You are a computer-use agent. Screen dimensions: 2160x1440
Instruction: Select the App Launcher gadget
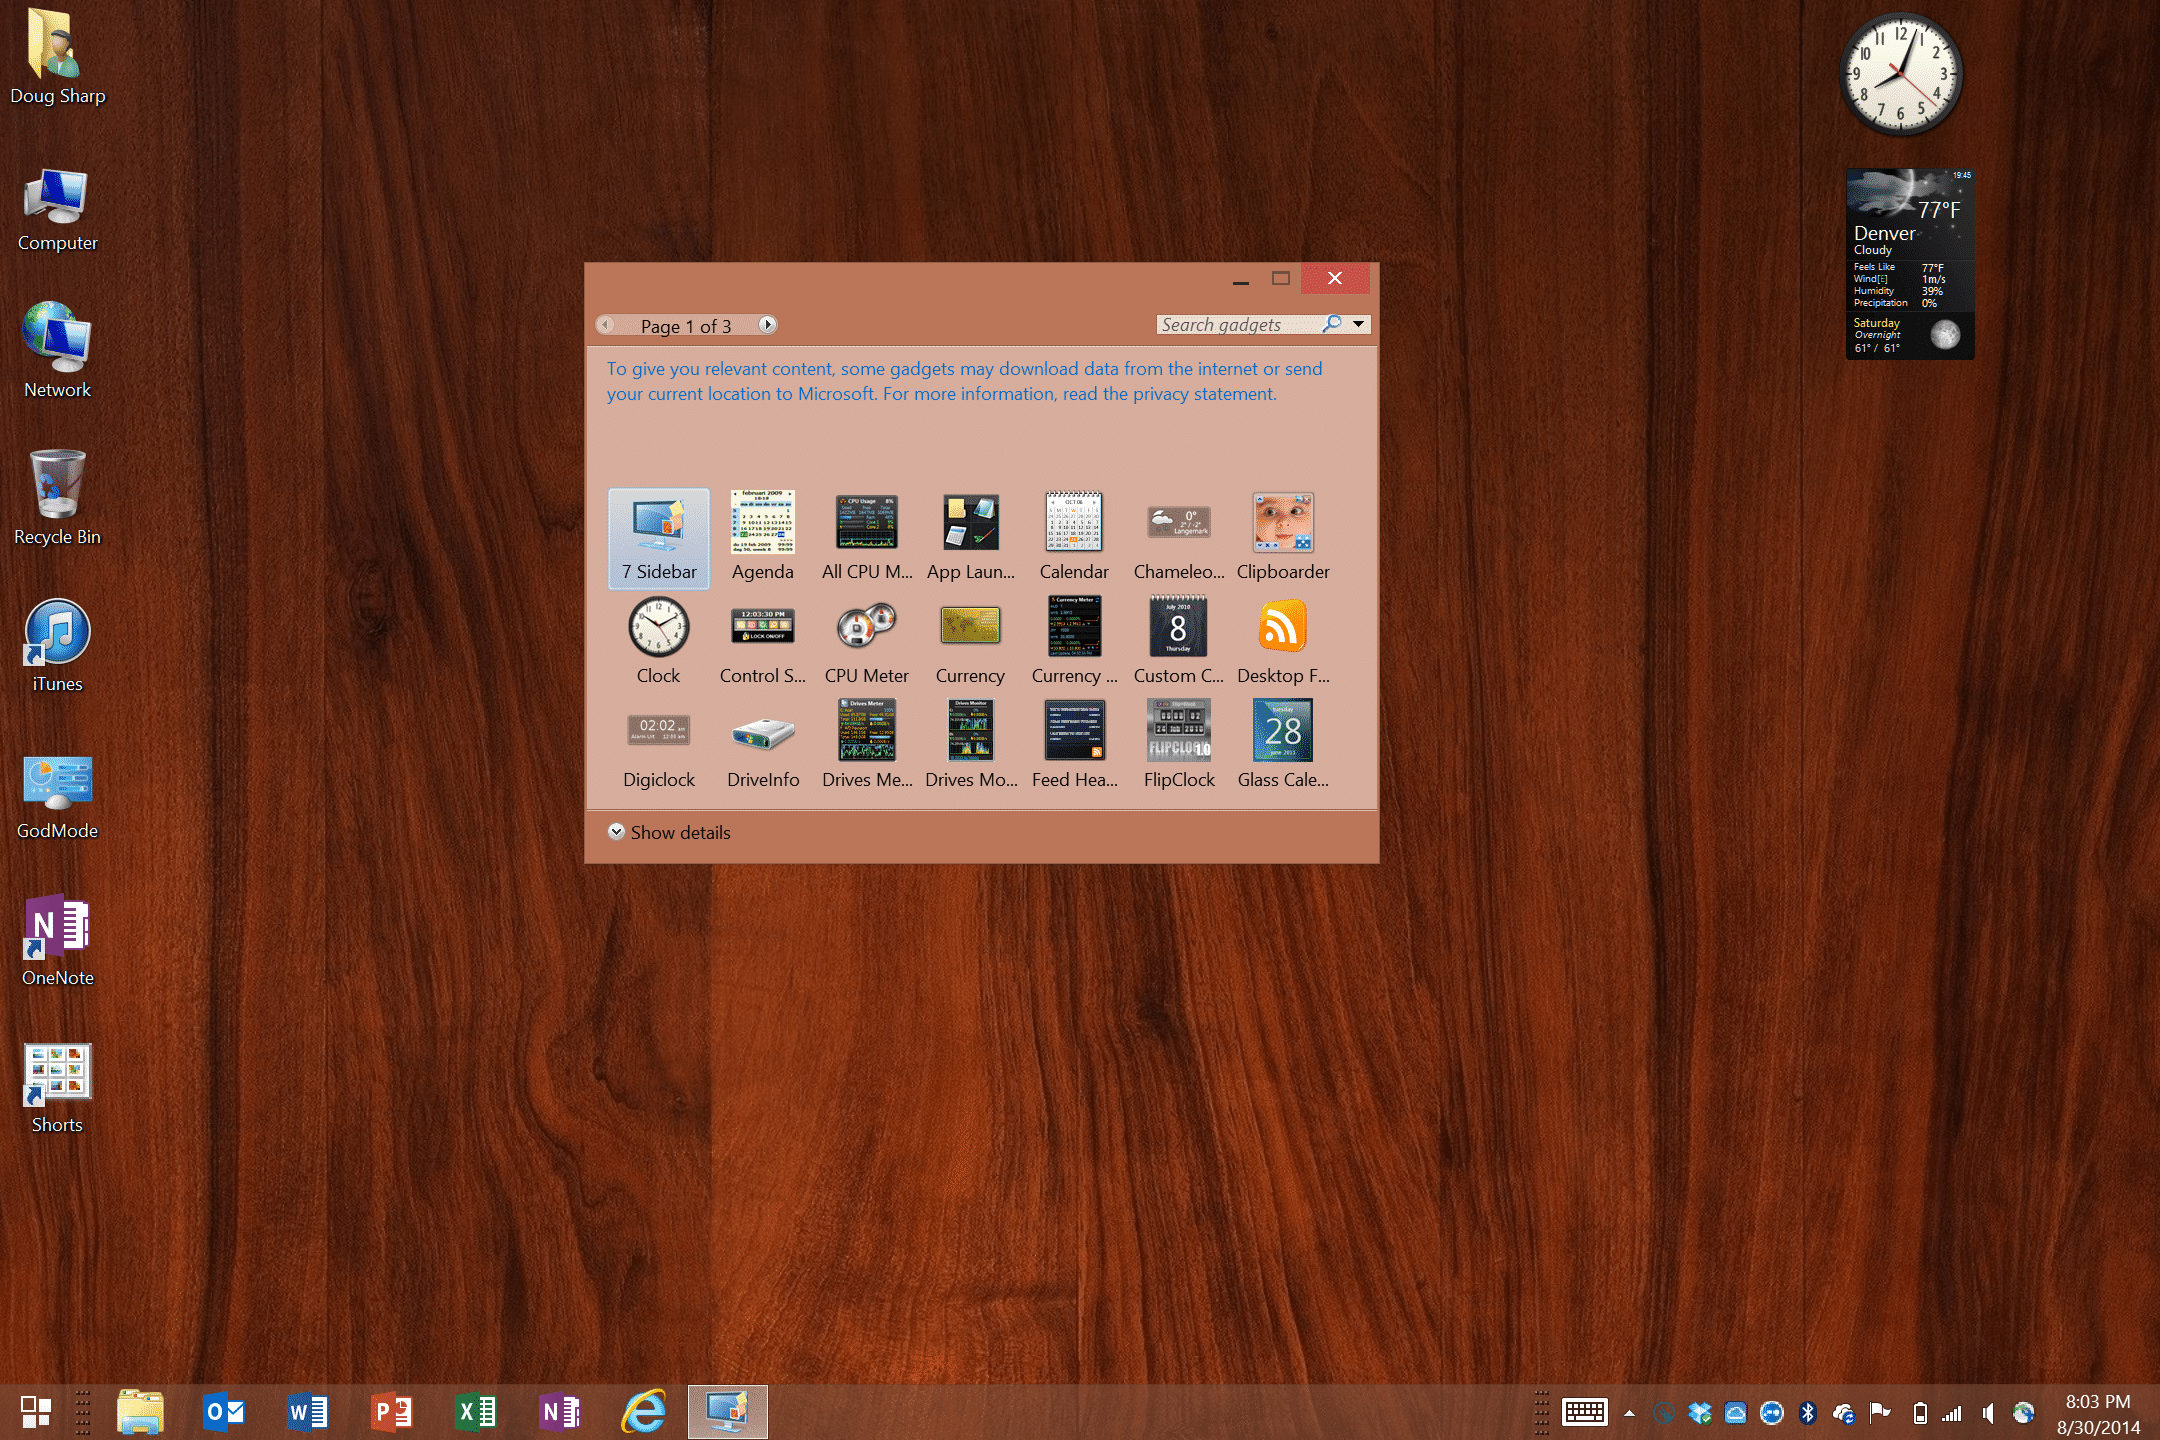point(971,538)
